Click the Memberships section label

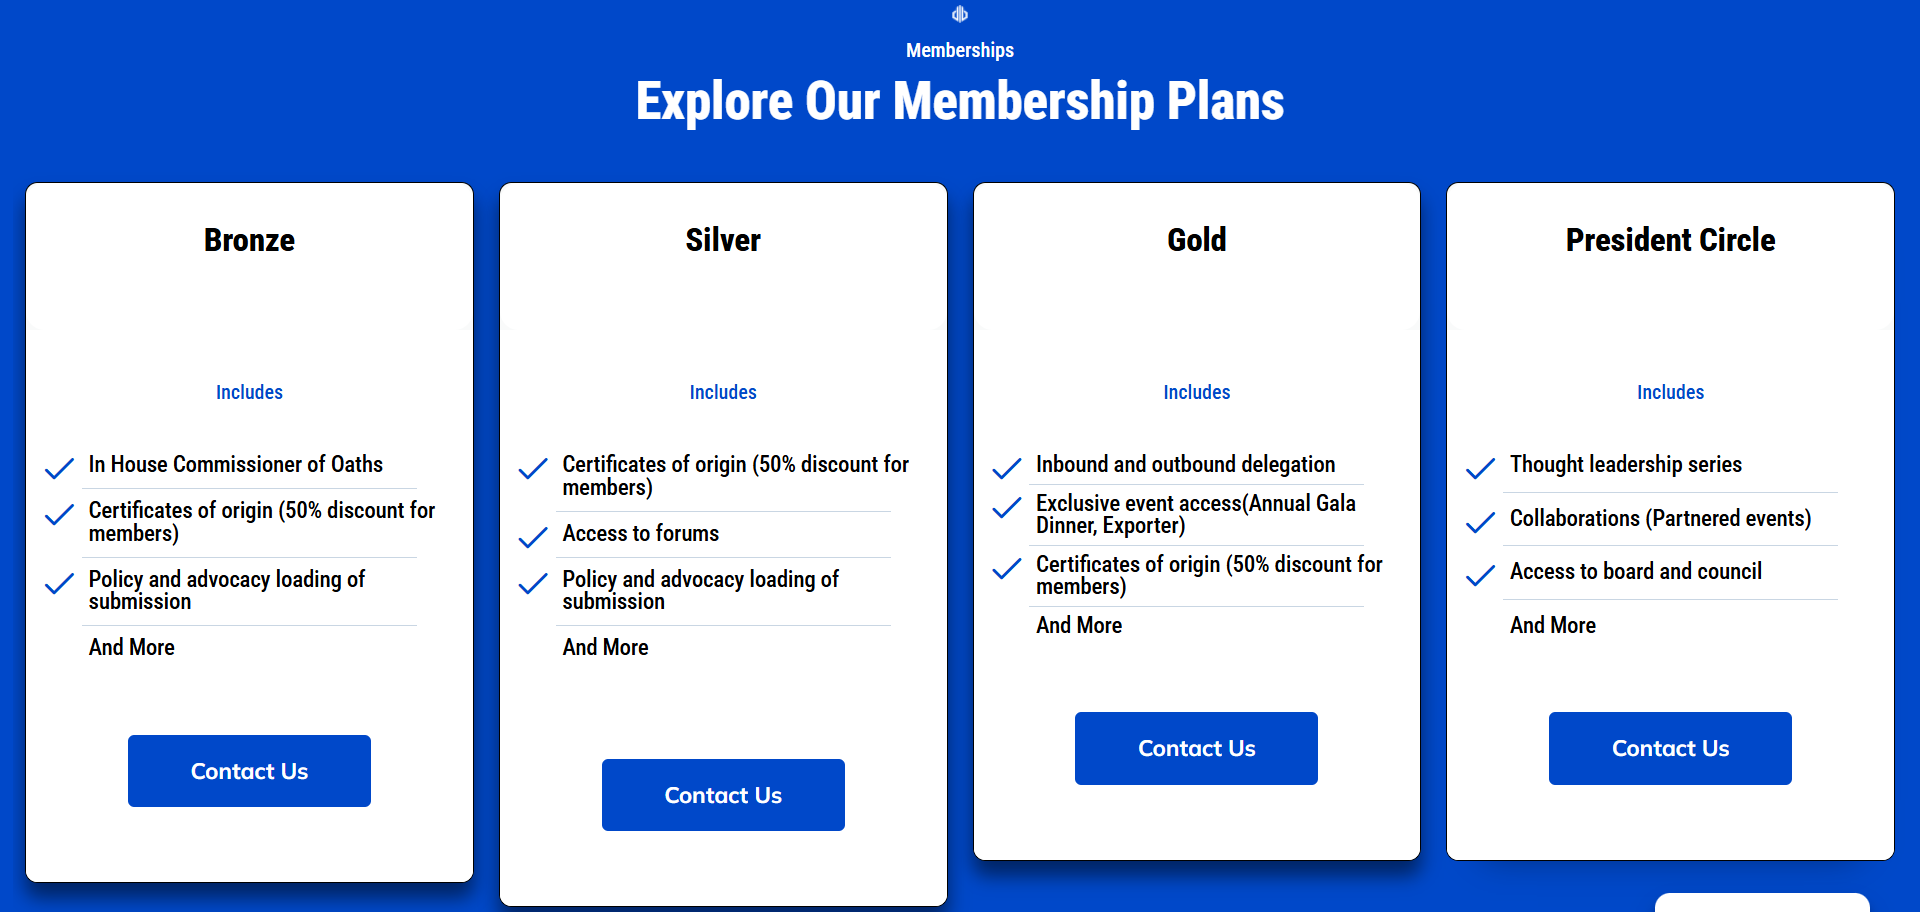(960, 50)
